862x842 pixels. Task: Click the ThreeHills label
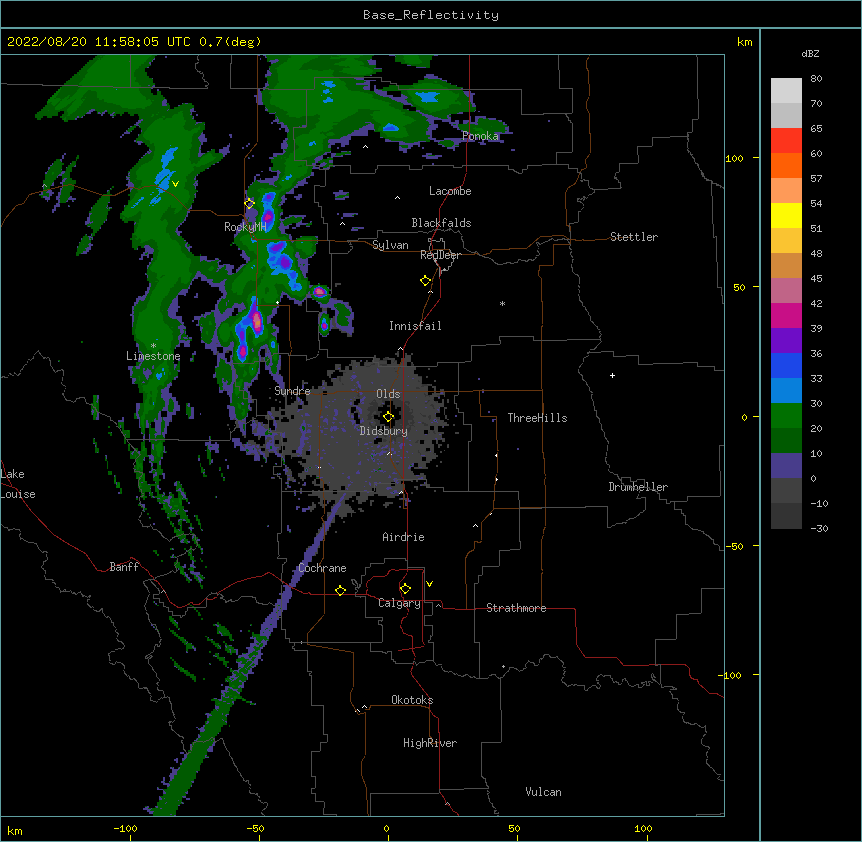point(538,418)
